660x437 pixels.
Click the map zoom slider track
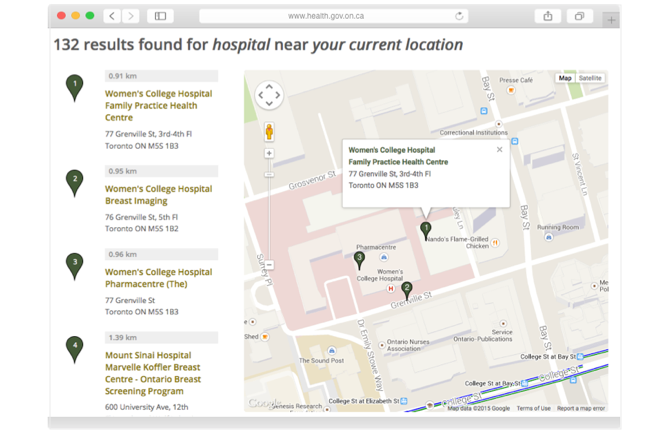click(269, 210)
